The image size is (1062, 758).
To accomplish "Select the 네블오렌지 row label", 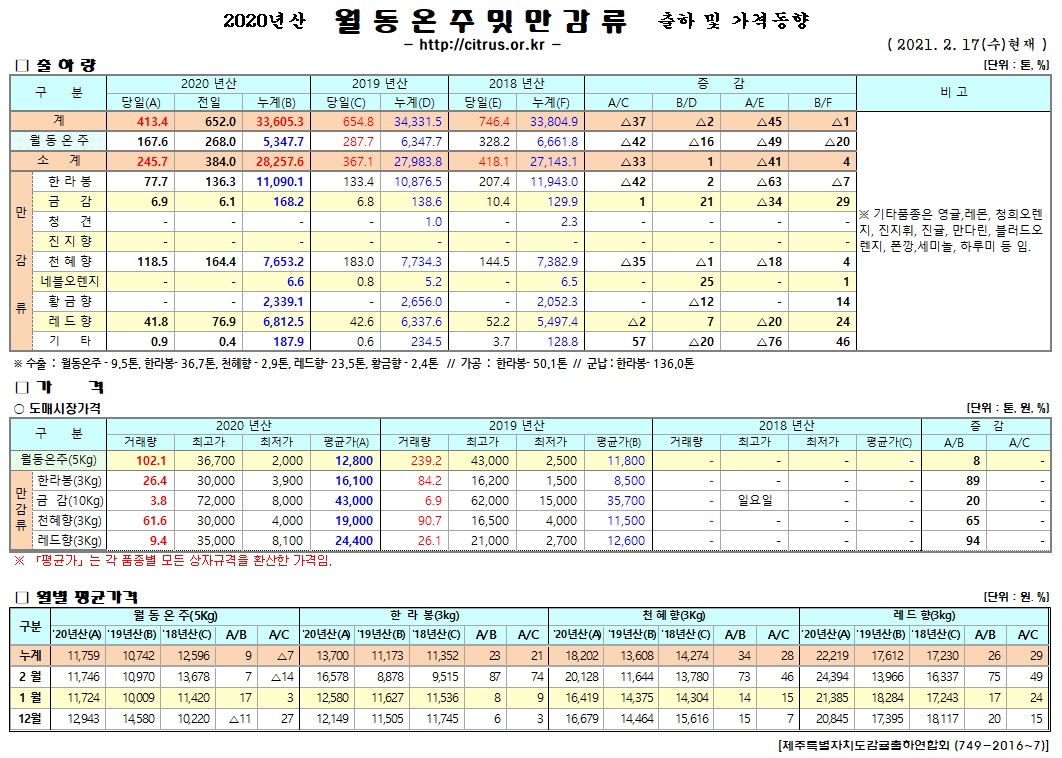I will click(x=73, y=282).
